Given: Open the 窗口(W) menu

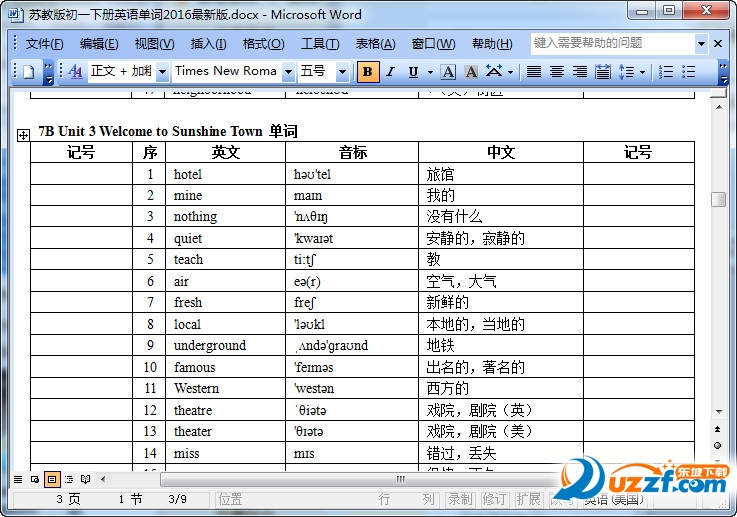Looking at the screenshot, I should [x=433, y=44].
